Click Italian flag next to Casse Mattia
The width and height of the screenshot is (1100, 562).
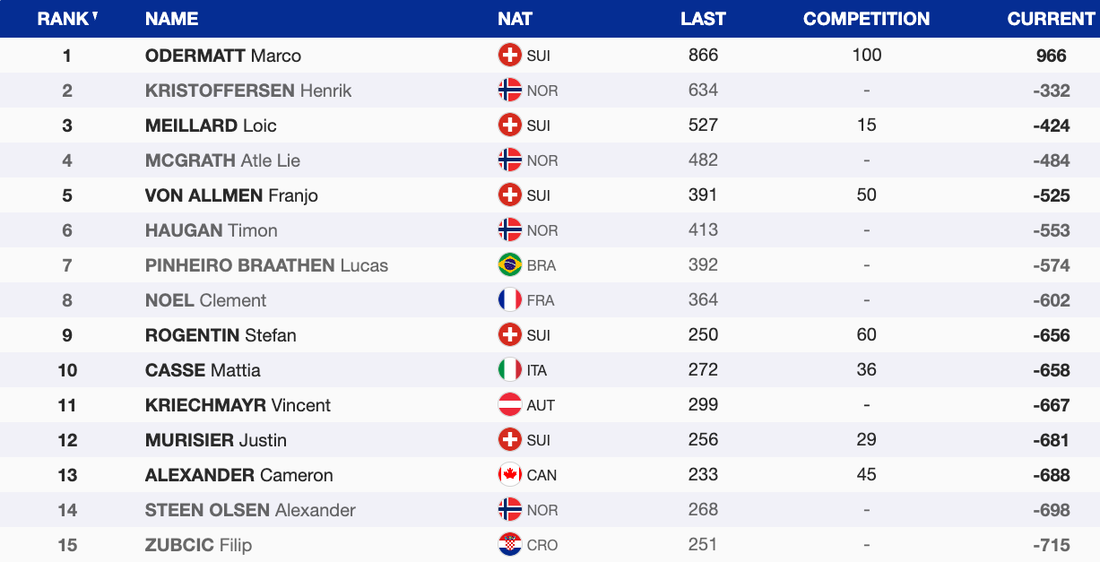click(x=510, y=370)
